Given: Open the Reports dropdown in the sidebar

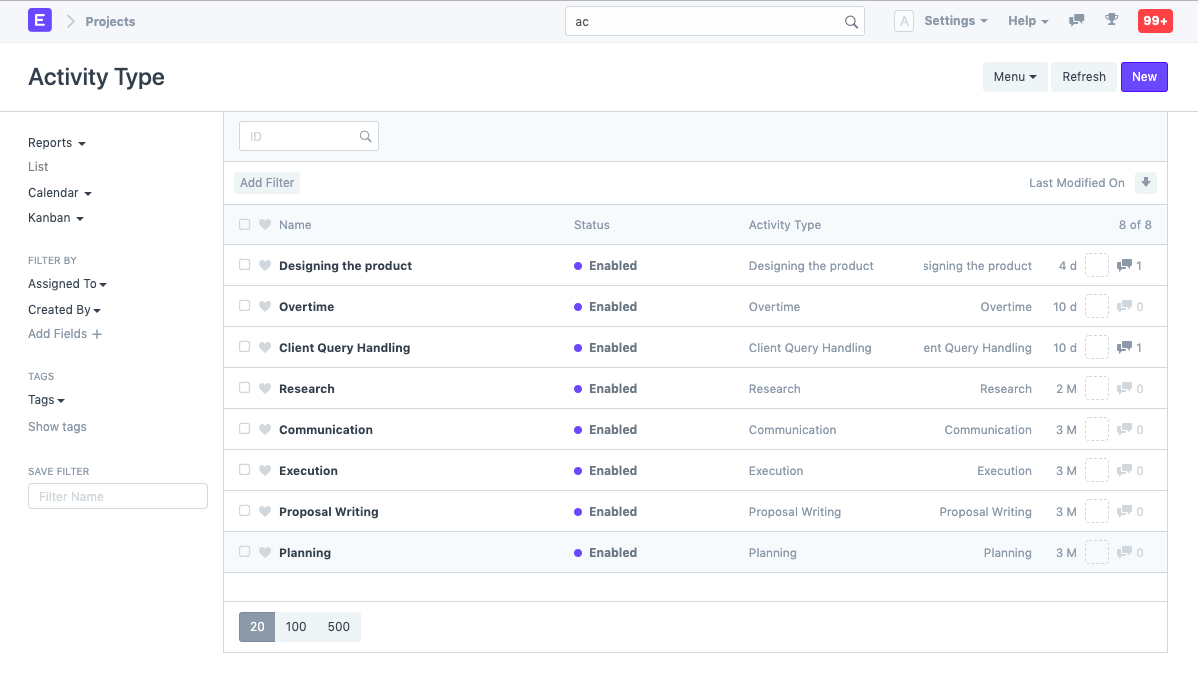Looking at the screenshot, I should [x=56, y=142].
